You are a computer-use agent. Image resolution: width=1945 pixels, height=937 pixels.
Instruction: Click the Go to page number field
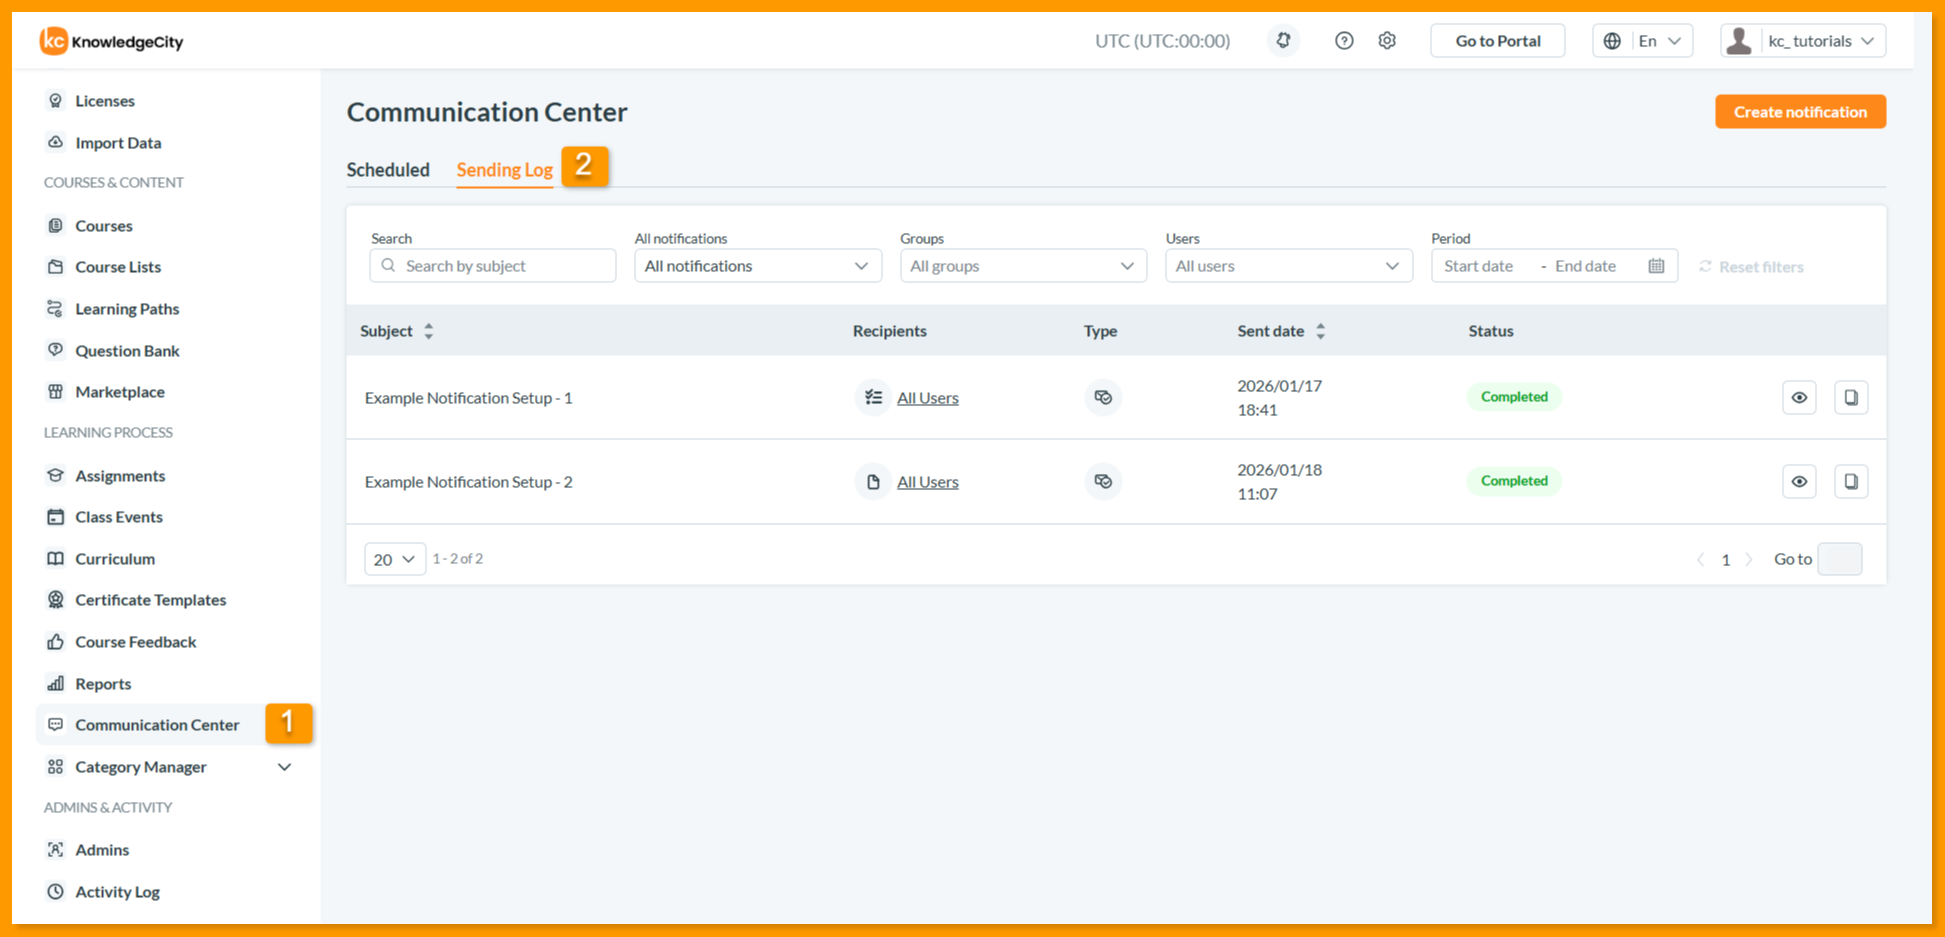[1840, 559]
